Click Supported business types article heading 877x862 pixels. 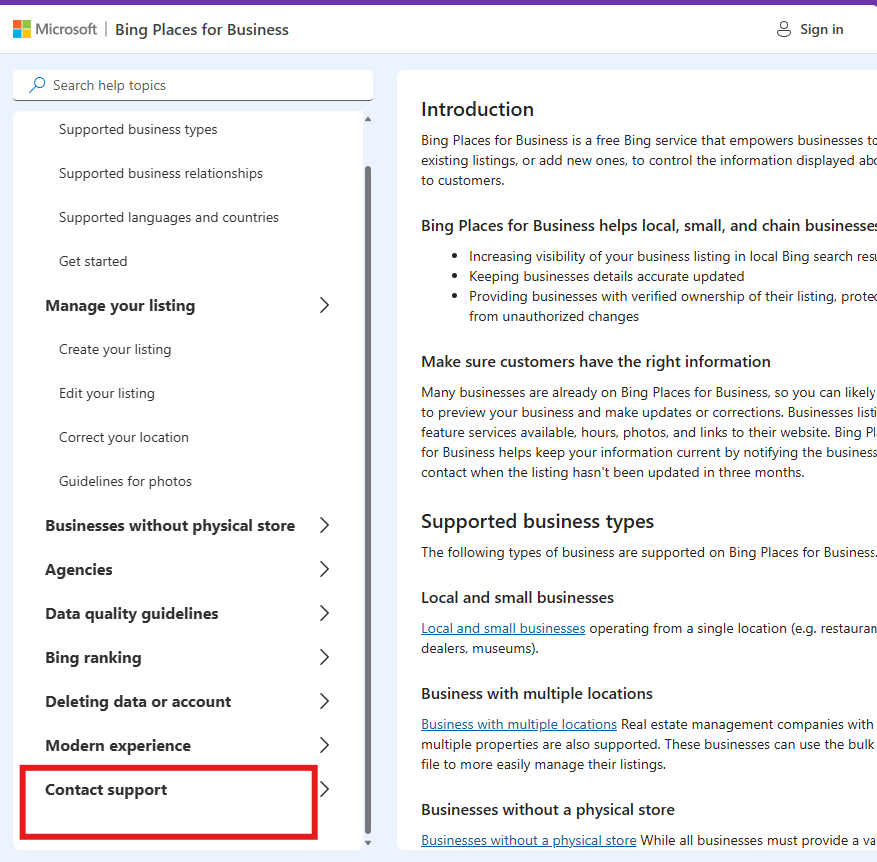pos(537,521)
